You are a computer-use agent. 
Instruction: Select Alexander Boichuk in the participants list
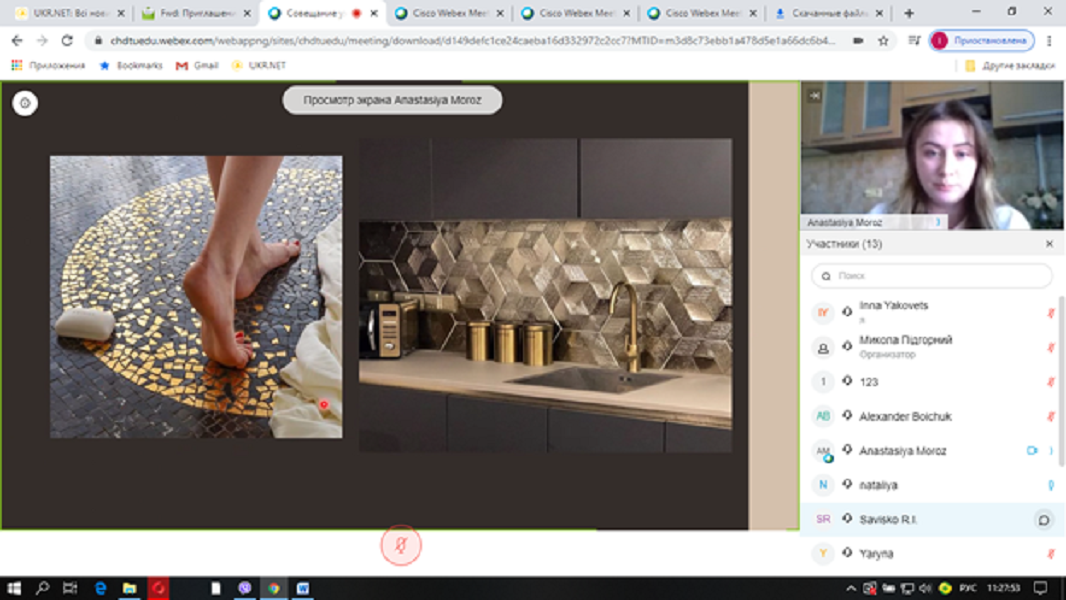pos(905,416)
